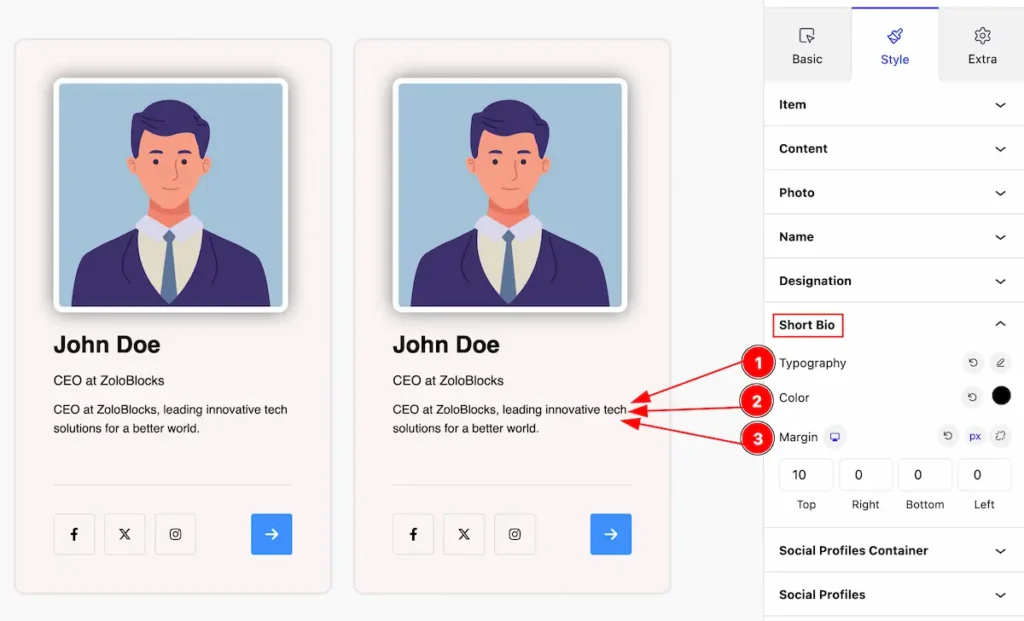
Task: Click blue arrow button on first card
Action: [272, 534]
